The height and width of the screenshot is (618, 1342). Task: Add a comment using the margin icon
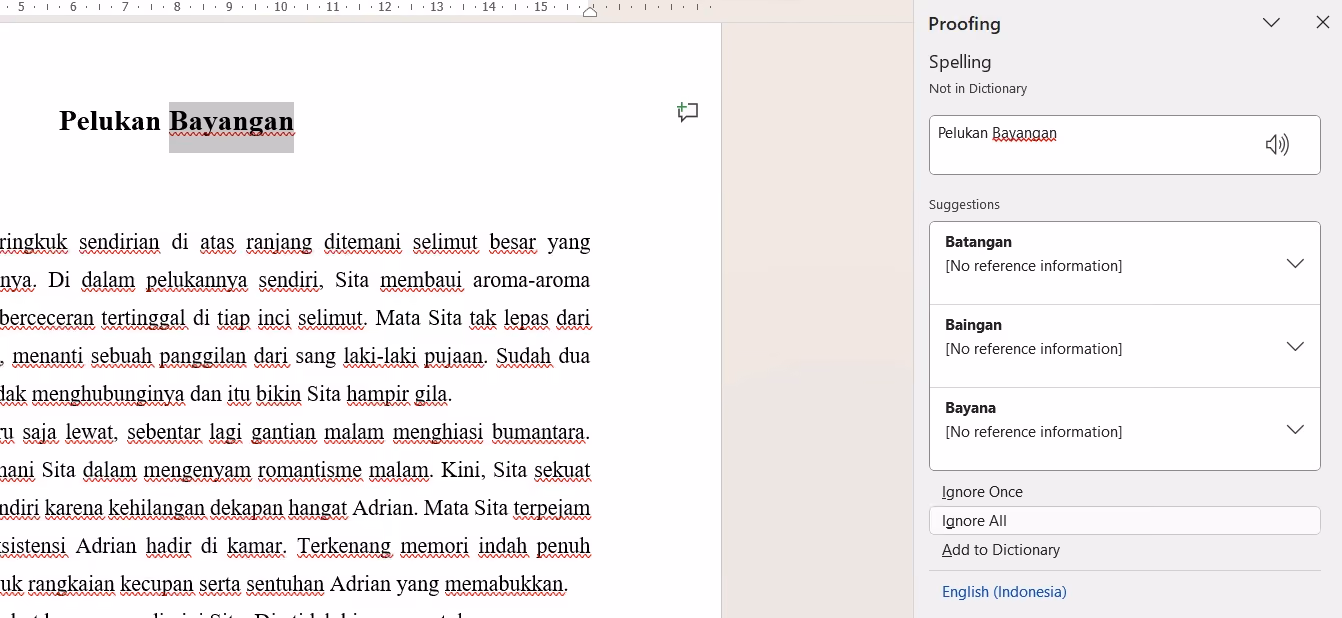pos(688,112)
